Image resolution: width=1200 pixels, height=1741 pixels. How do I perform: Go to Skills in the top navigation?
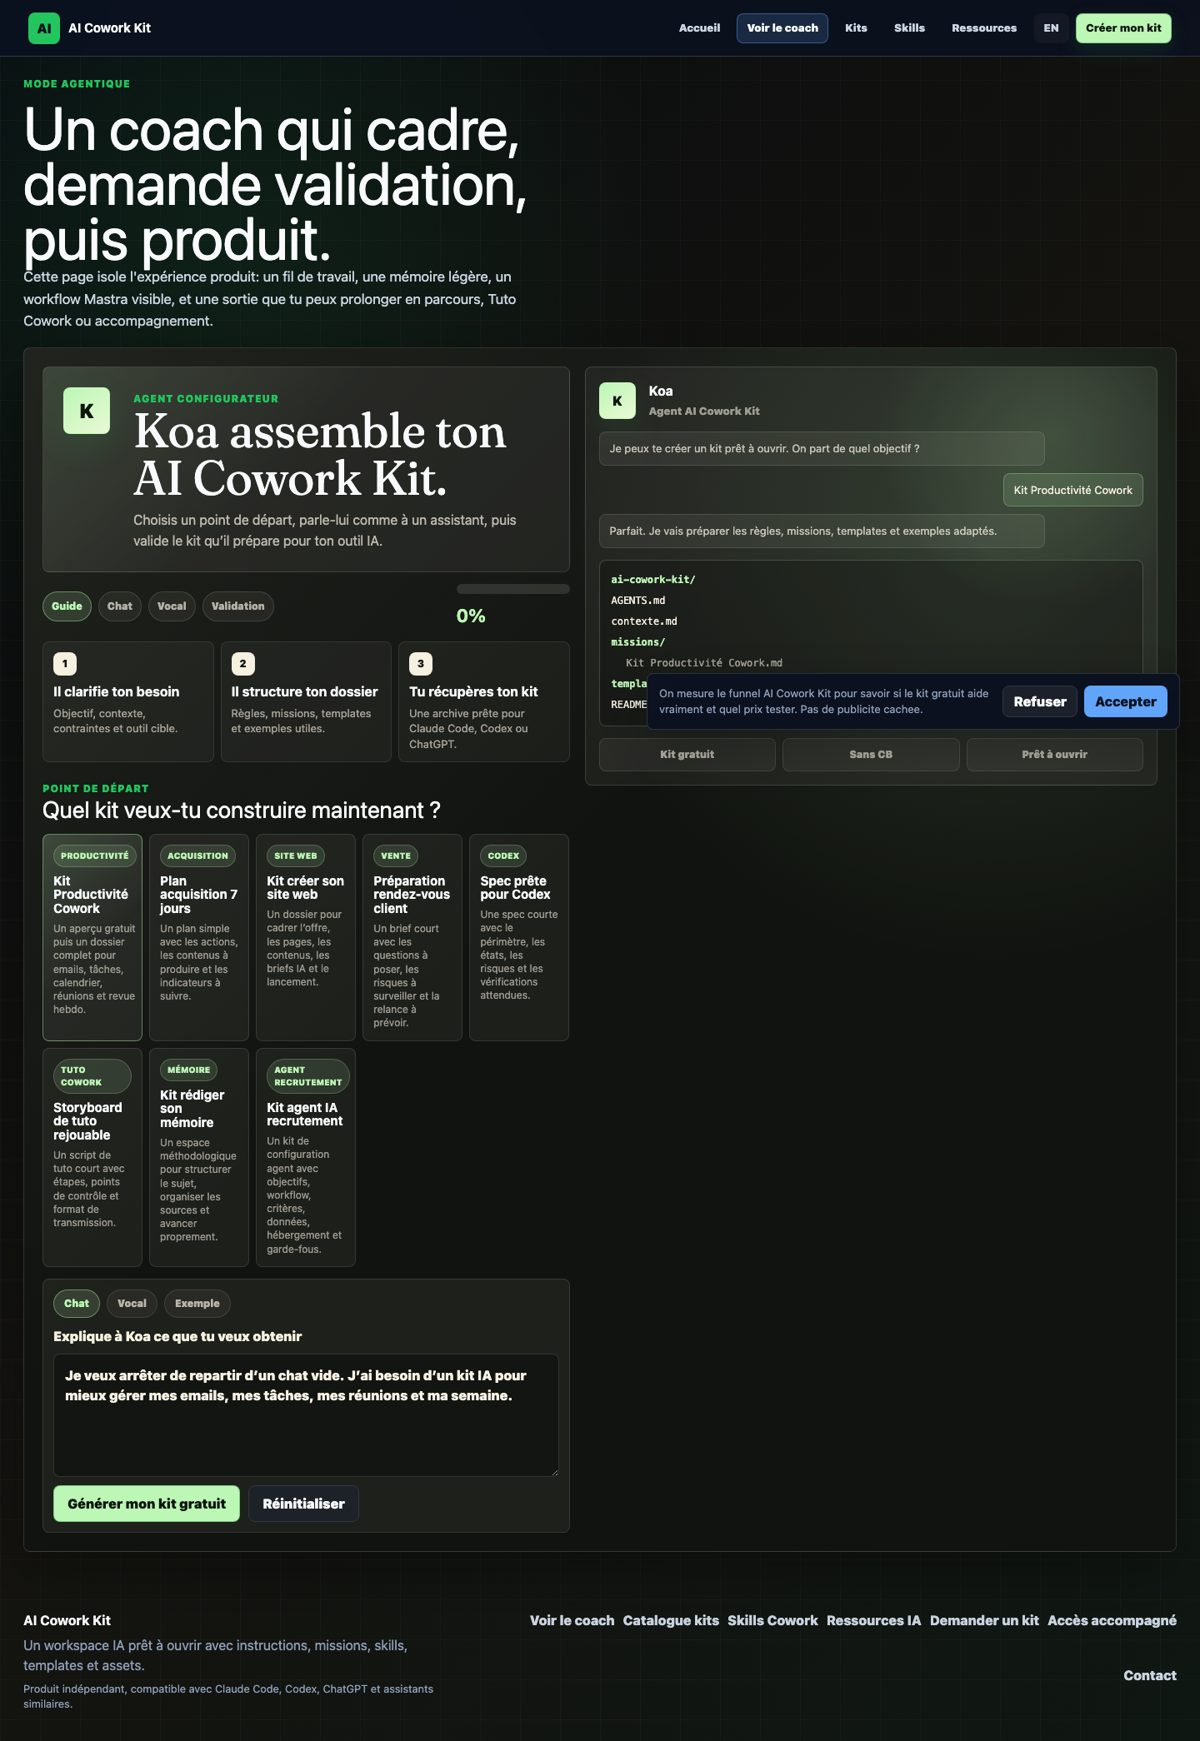(x=909, y=28)
